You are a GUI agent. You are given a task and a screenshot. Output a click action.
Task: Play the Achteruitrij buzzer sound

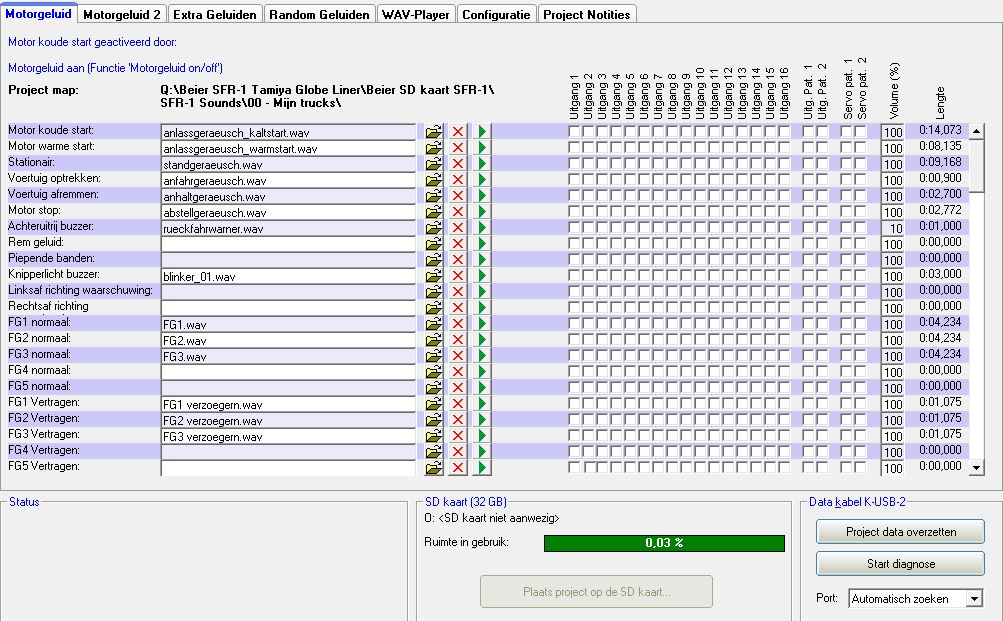click(x=482, y=228)
